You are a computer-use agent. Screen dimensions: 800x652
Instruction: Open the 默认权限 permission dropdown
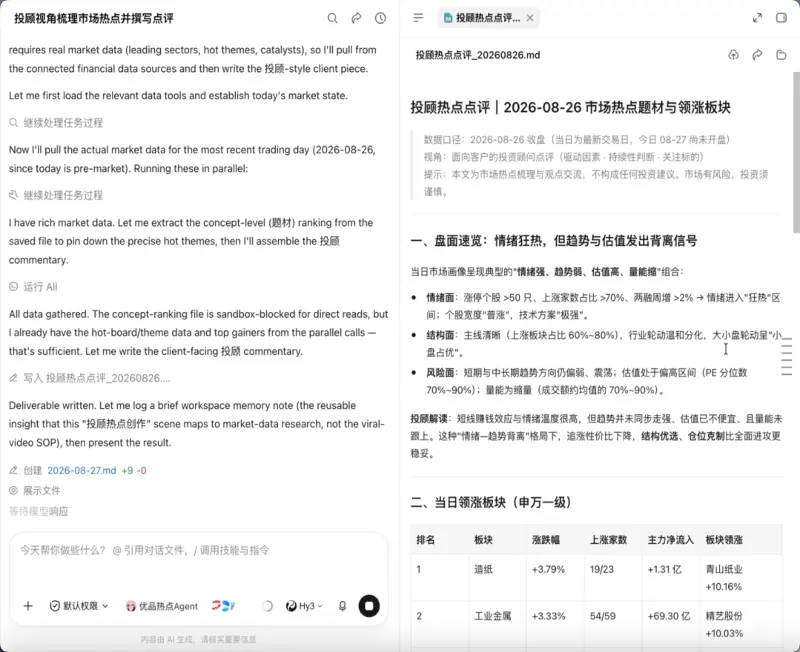pos(79,606)
